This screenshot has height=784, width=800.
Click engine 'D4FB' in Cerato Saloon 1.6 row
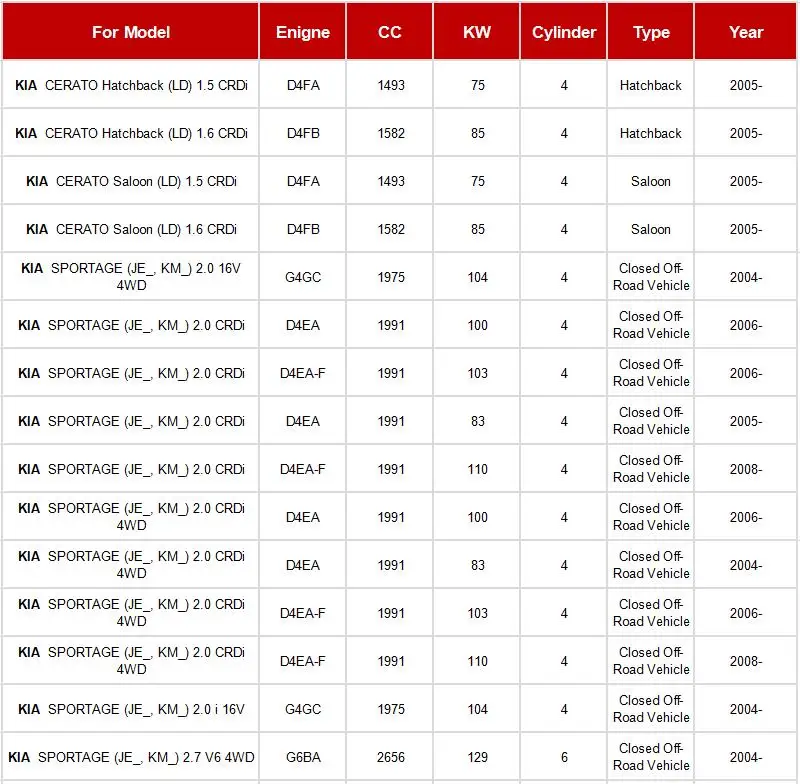pyautogui.click(x=303, y=229)
